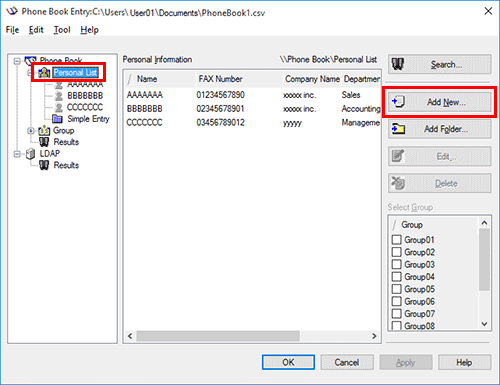Open the Tool menu
Viewport: 500px width, 385px height.
pyautogui.click(x=62, y=30)
